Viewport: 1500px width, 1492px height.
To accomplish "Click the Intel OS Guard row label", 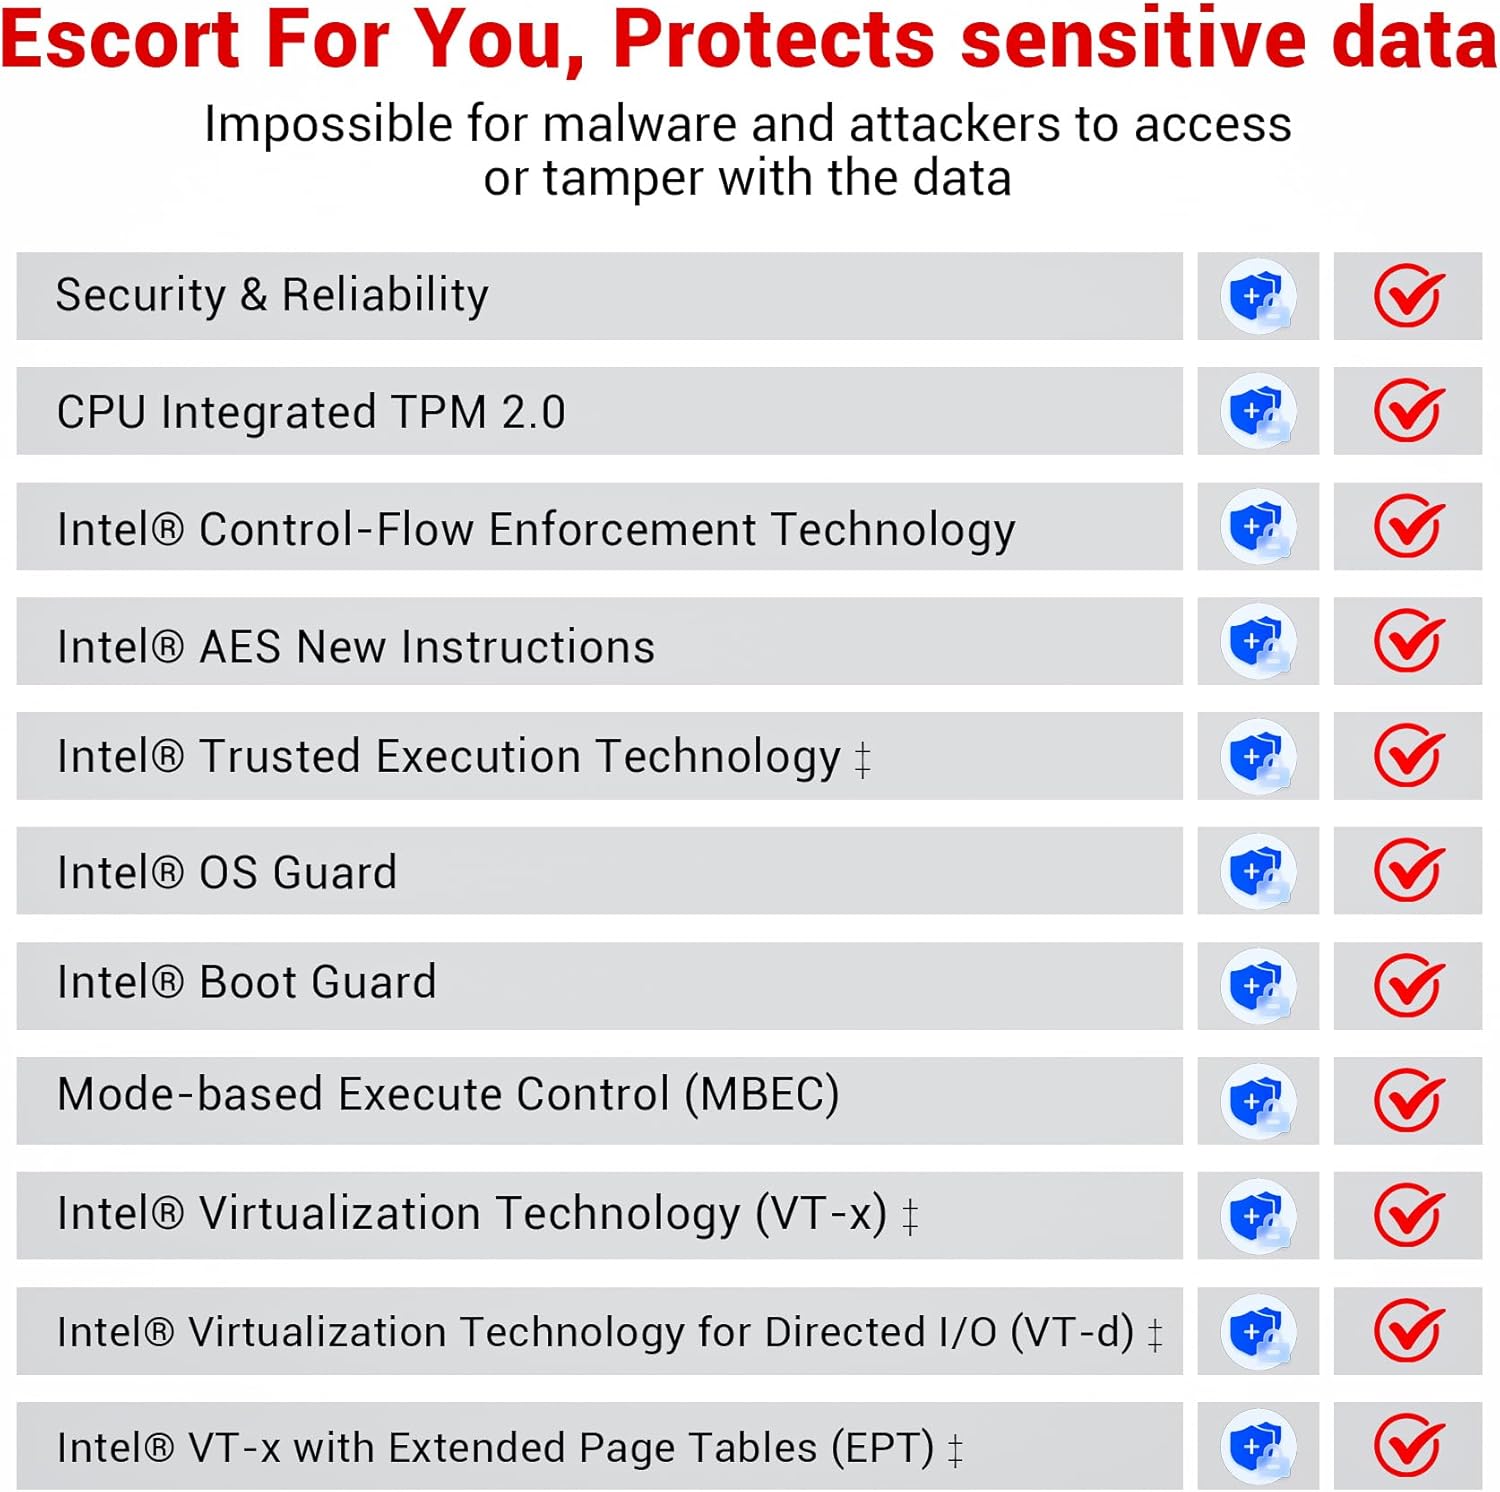I will (227, 872).
